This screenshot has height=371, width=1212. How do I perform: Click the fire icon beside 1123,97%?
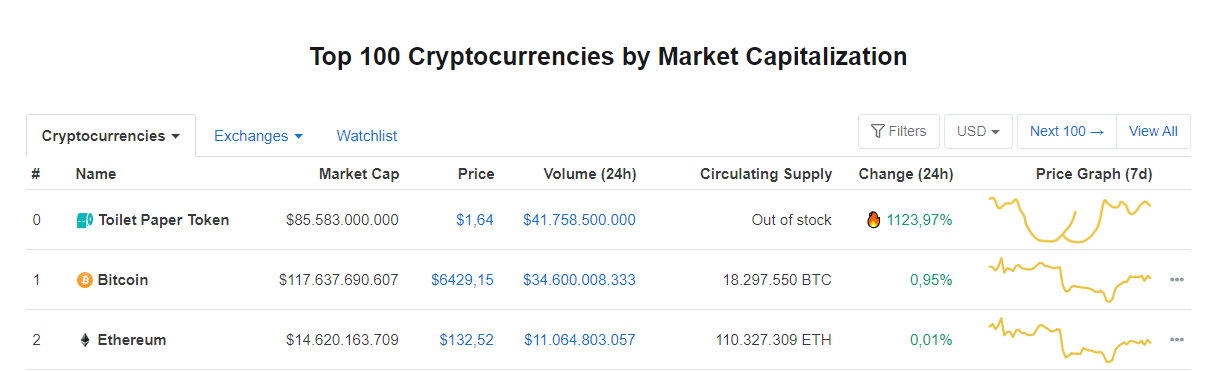coord(874,220)
